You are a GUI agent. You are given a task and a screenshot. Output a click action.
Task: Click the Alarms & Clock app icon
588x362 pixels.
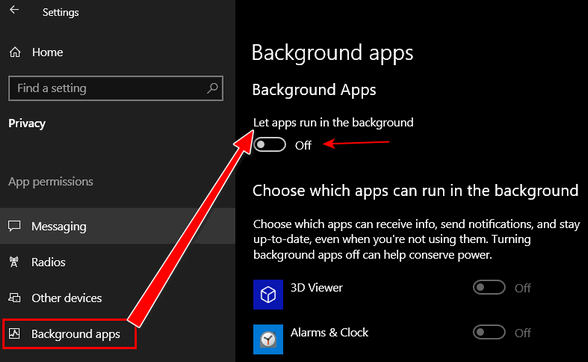click(268, 339)
